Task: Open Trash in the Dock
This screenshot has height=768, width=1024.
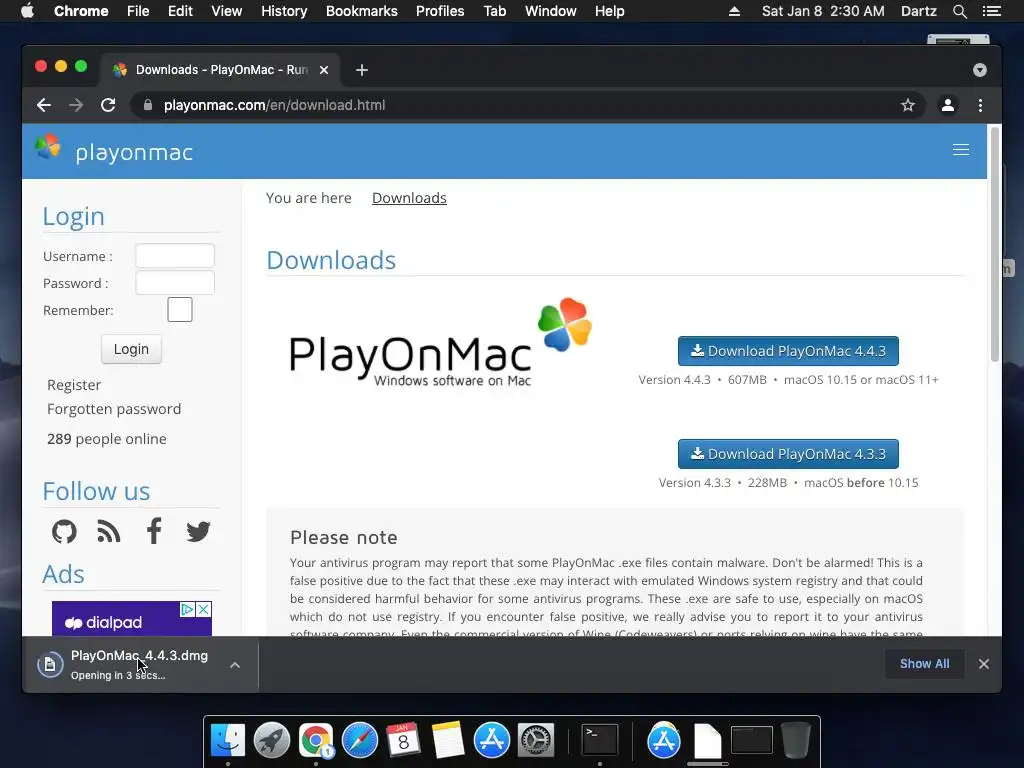Action: pos(796,741)
